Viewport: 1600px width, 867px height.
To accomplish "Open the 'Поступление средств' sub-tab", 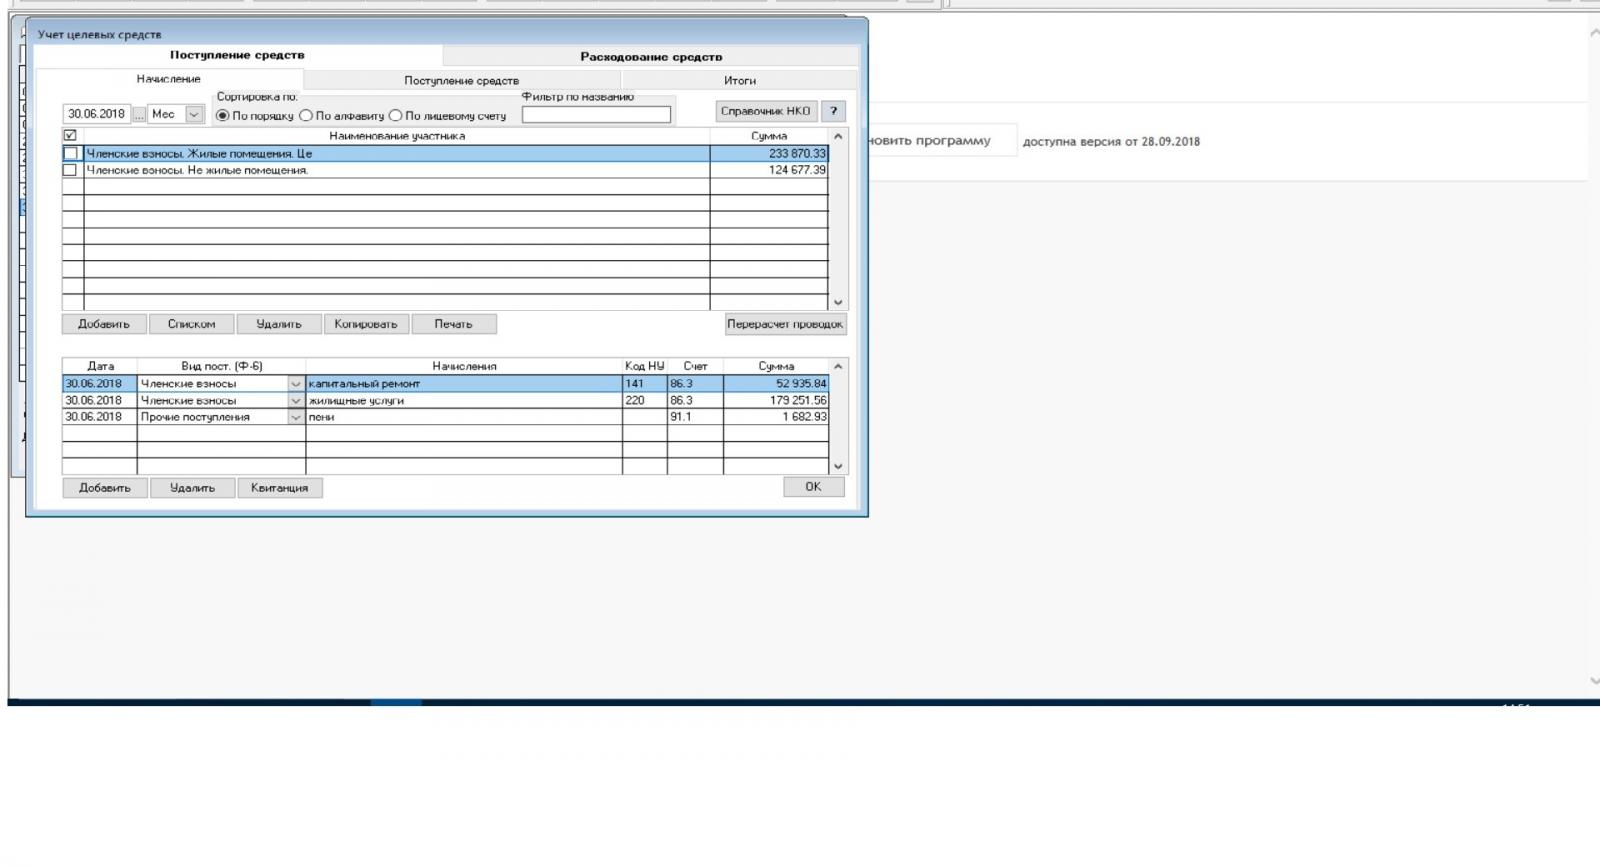I will tap(461, 80).
